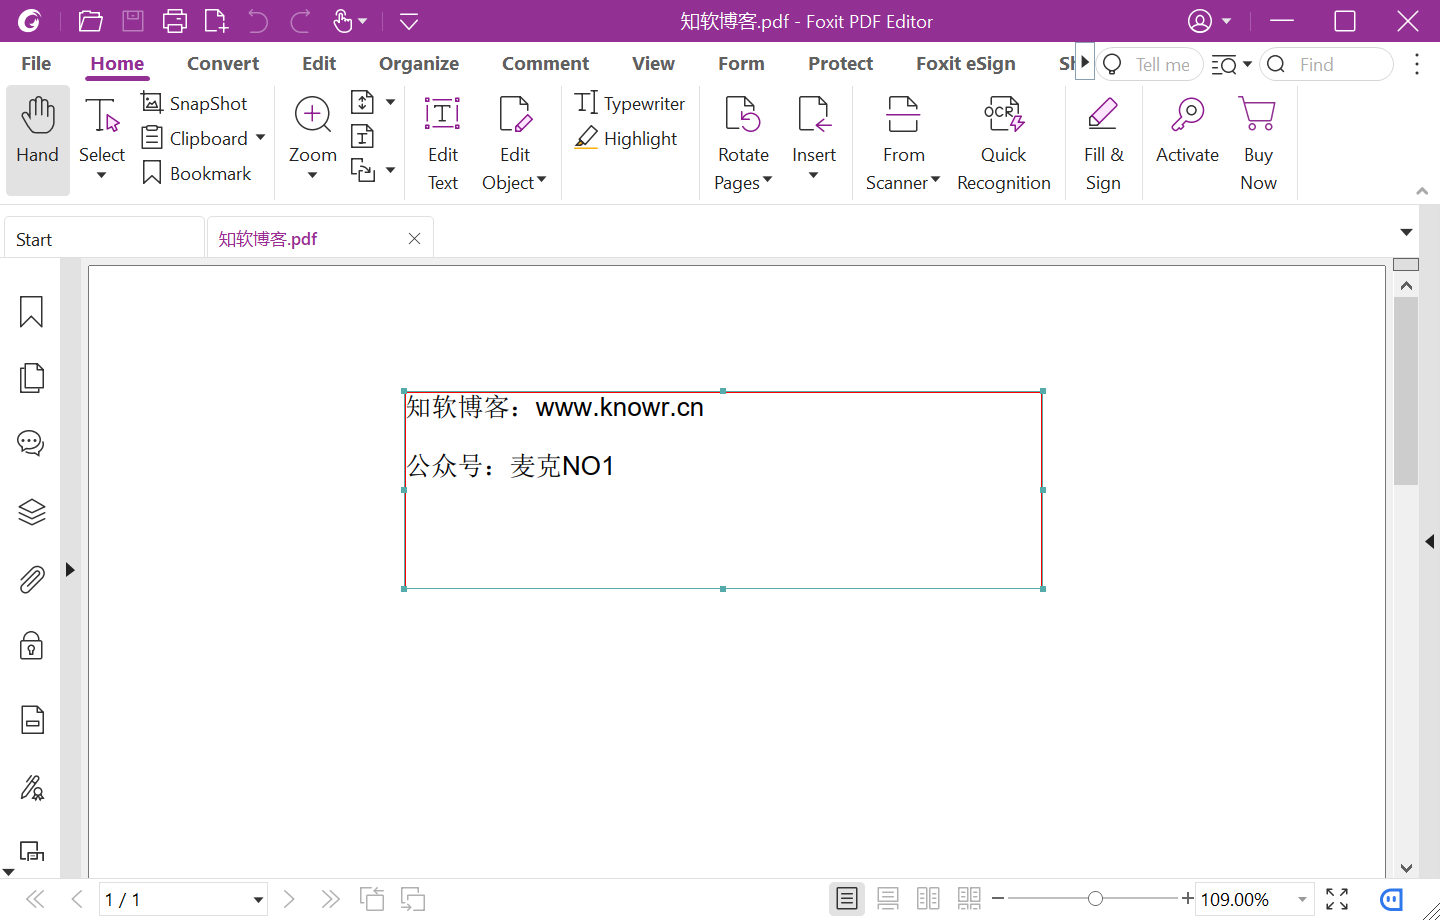Screen dimensions: 1440x920
Task: Open account profile dropdown
Action: (1209, 21)
